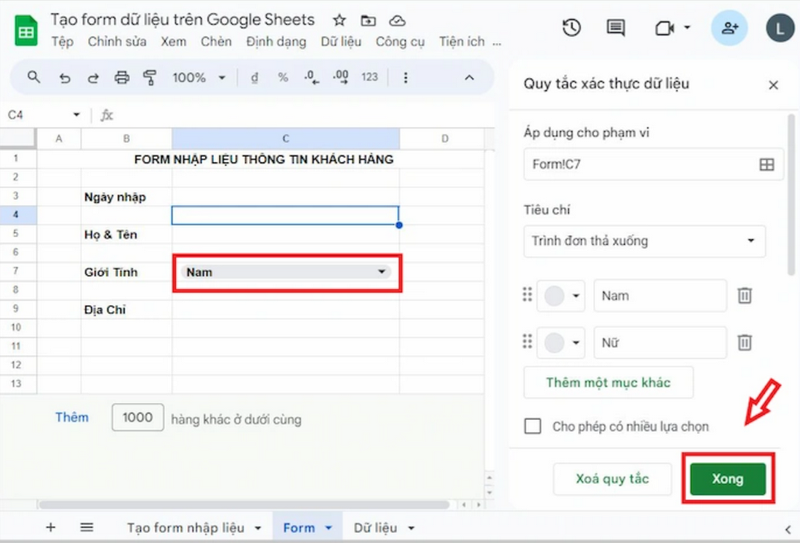Open version history clock icon
The width and height of the screenshot is (800, 543).
(x=571, y=28)
